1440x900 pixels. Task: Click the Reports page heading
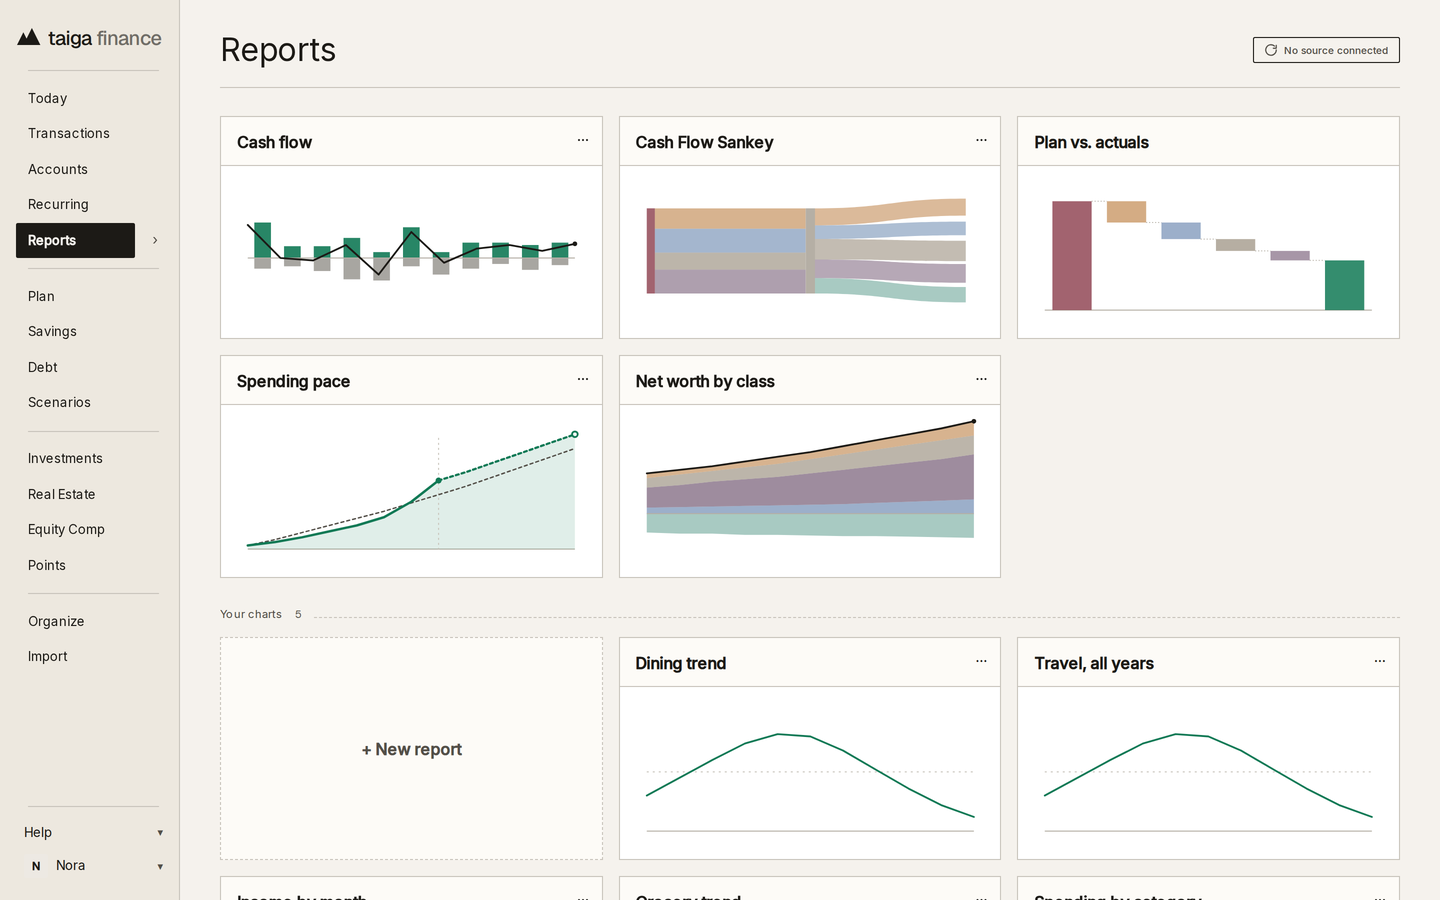(x=278, y=50)
